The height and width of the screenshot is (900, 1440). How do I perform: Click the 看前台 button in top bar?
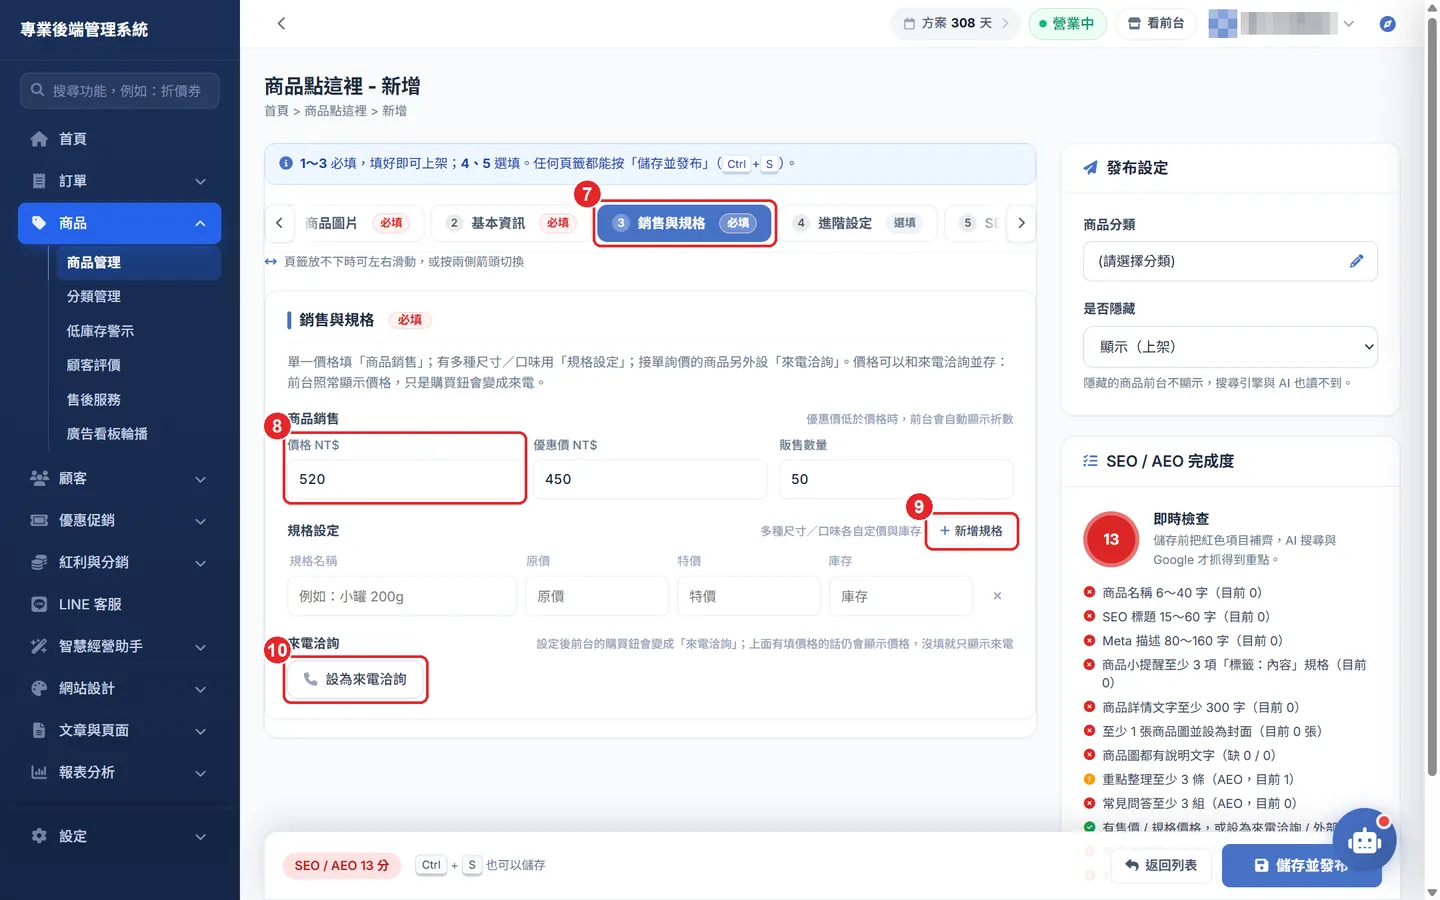1156,23
